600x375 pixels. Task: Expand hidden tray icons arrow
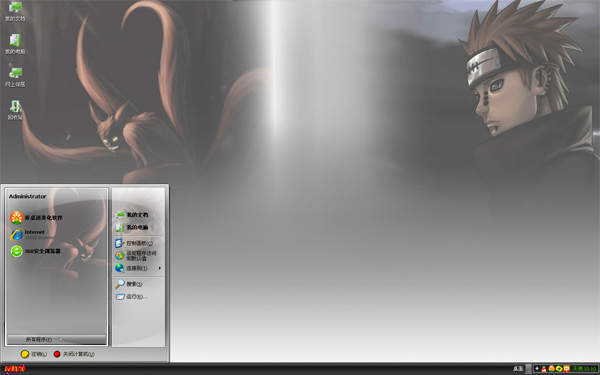[537, 368]
